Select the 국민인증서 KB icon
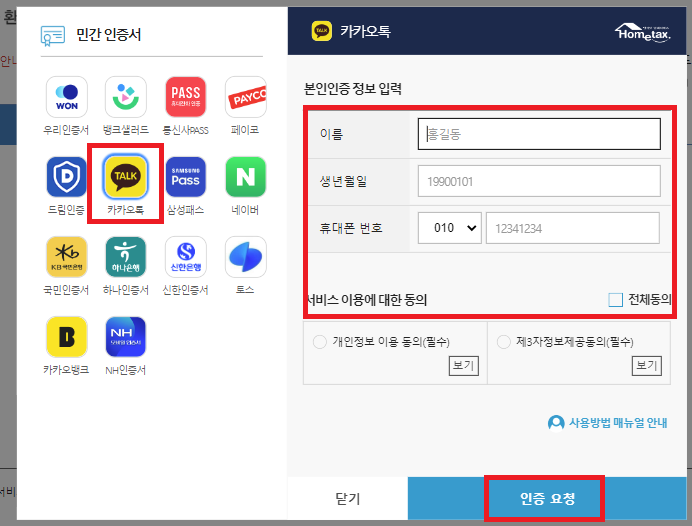 tap(67, 257)
